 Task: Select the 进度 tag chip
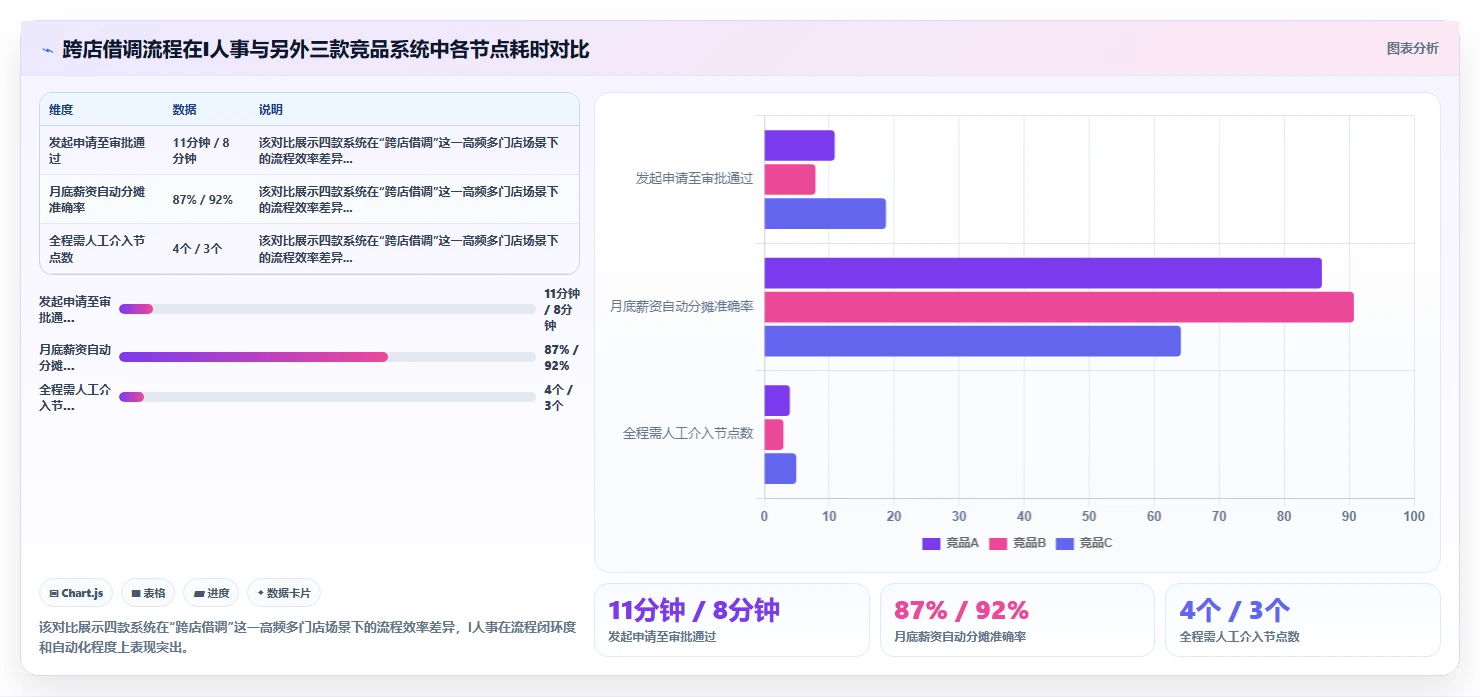tap(211, 593)
